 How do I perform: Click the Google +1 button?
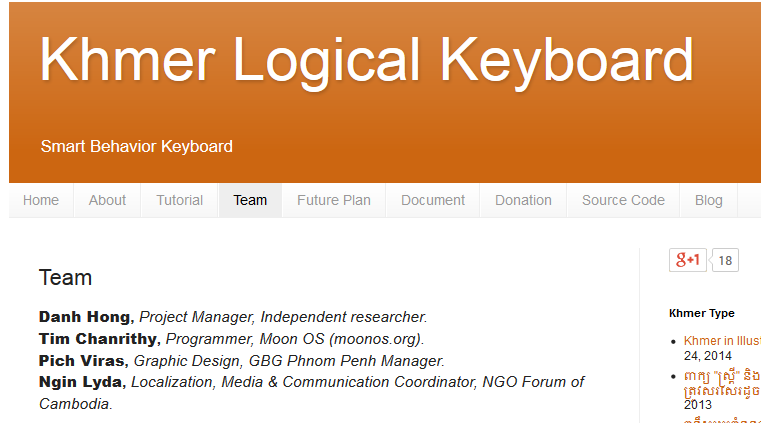(x=688, y=260)
